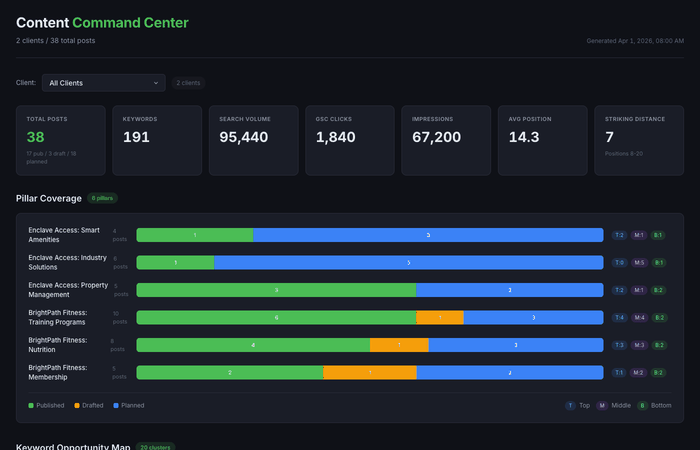Screen dimensions: 700x450
Task: Click B:1 badge in Industry Solutions row
Action: coord(659,262)
